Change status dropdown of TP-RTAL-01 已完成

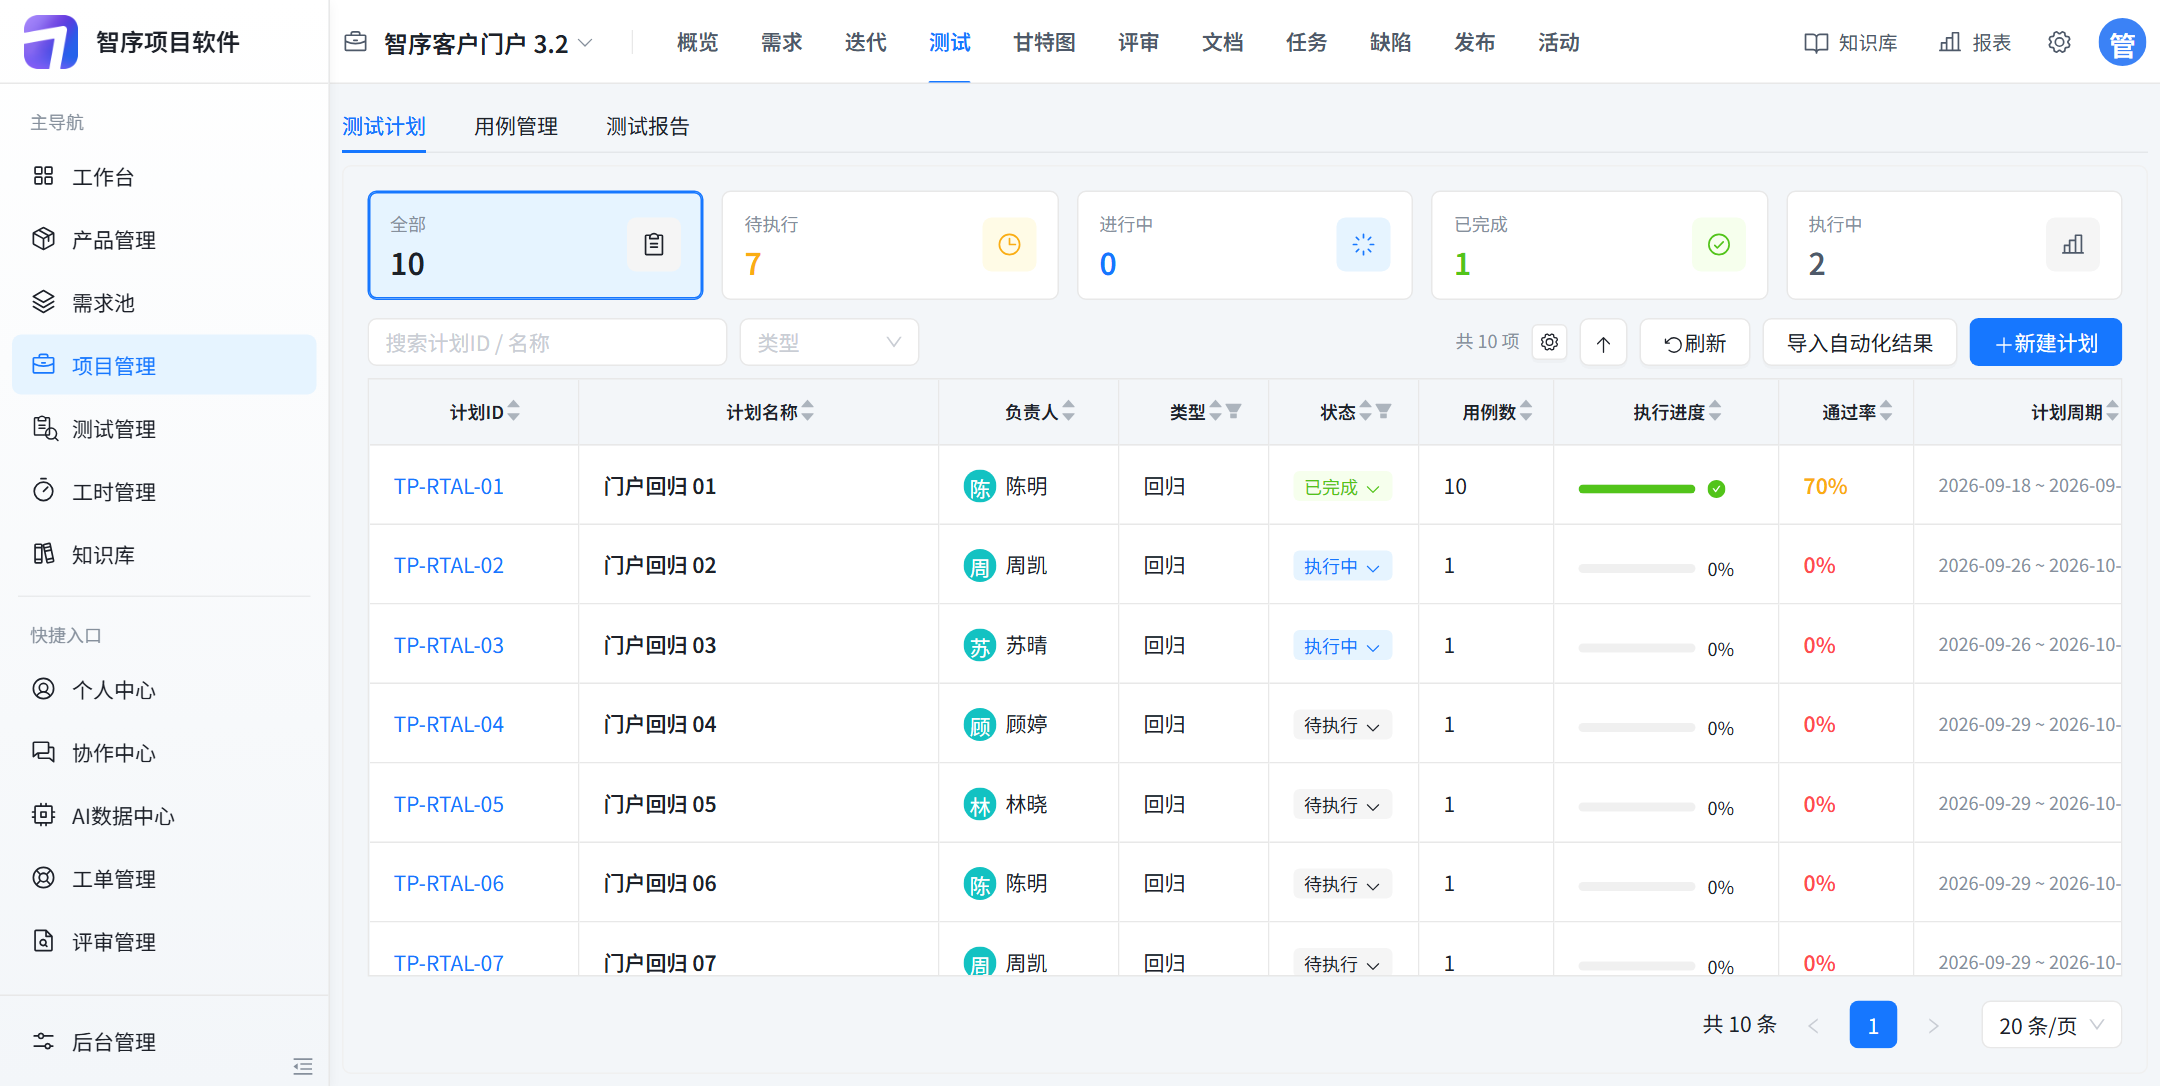click(x=1342, y=487)
